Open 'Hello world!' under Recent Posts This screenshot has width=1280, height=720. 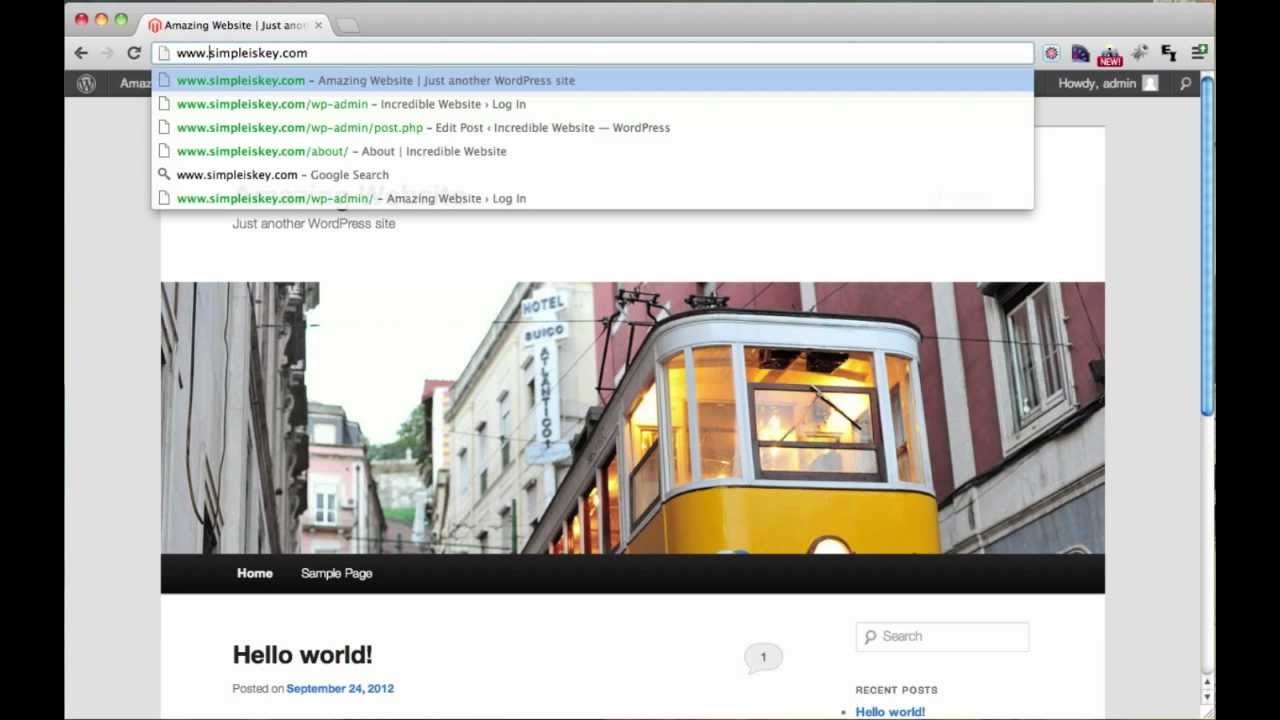pyautogui.click(x=890, y=712)
